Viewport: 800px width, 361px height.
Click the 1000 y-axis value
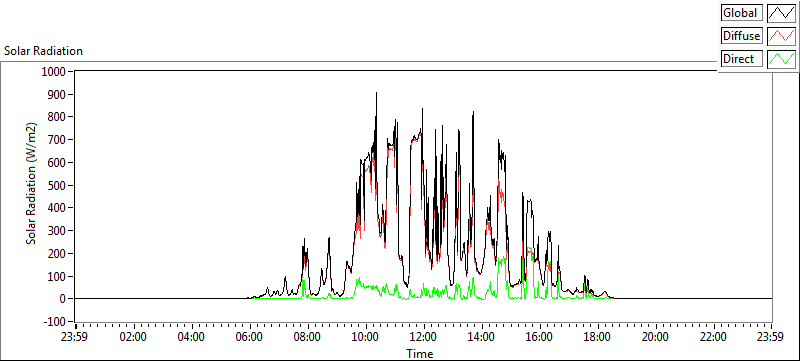click(x=55, y=71)
